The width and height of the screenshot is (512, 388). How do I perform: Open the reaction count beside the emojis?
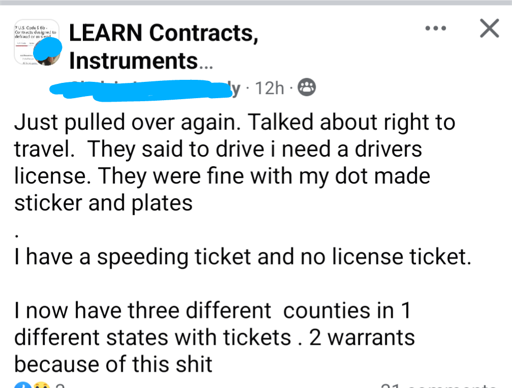(x=60, y=386)
